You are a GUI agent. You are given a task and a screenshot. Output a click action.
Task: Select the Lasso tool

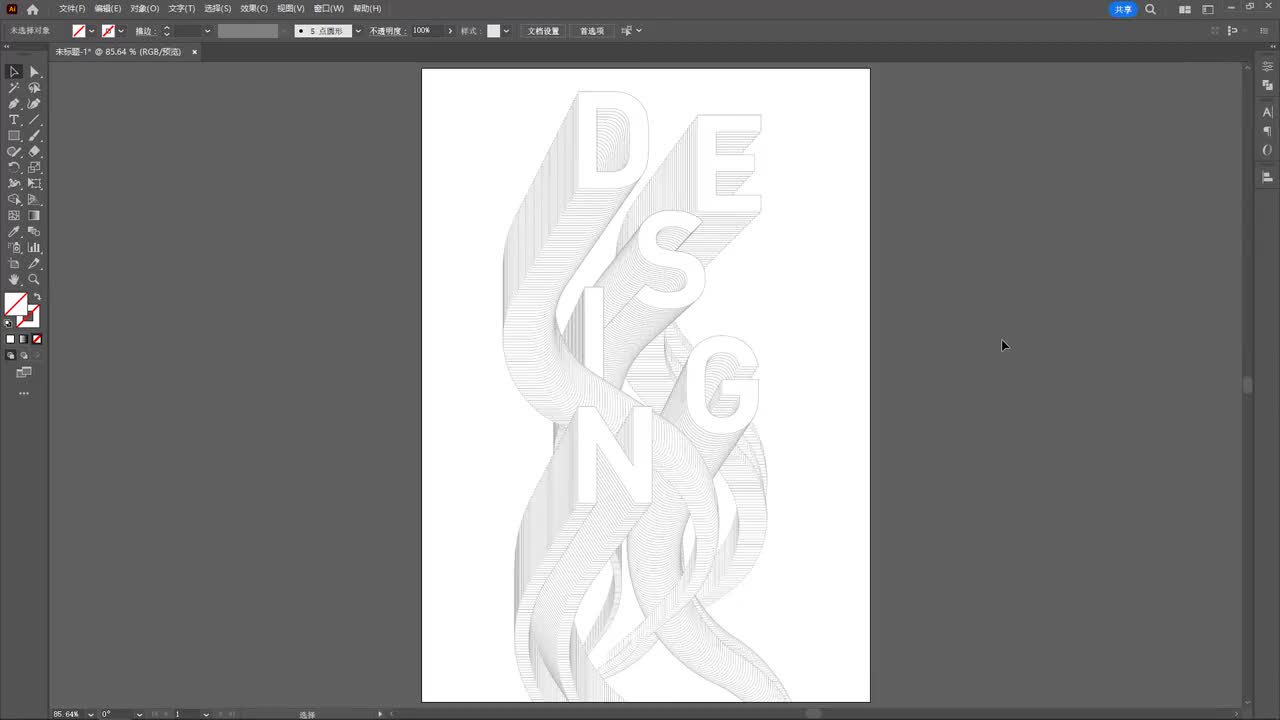click(x=34, y=88)
